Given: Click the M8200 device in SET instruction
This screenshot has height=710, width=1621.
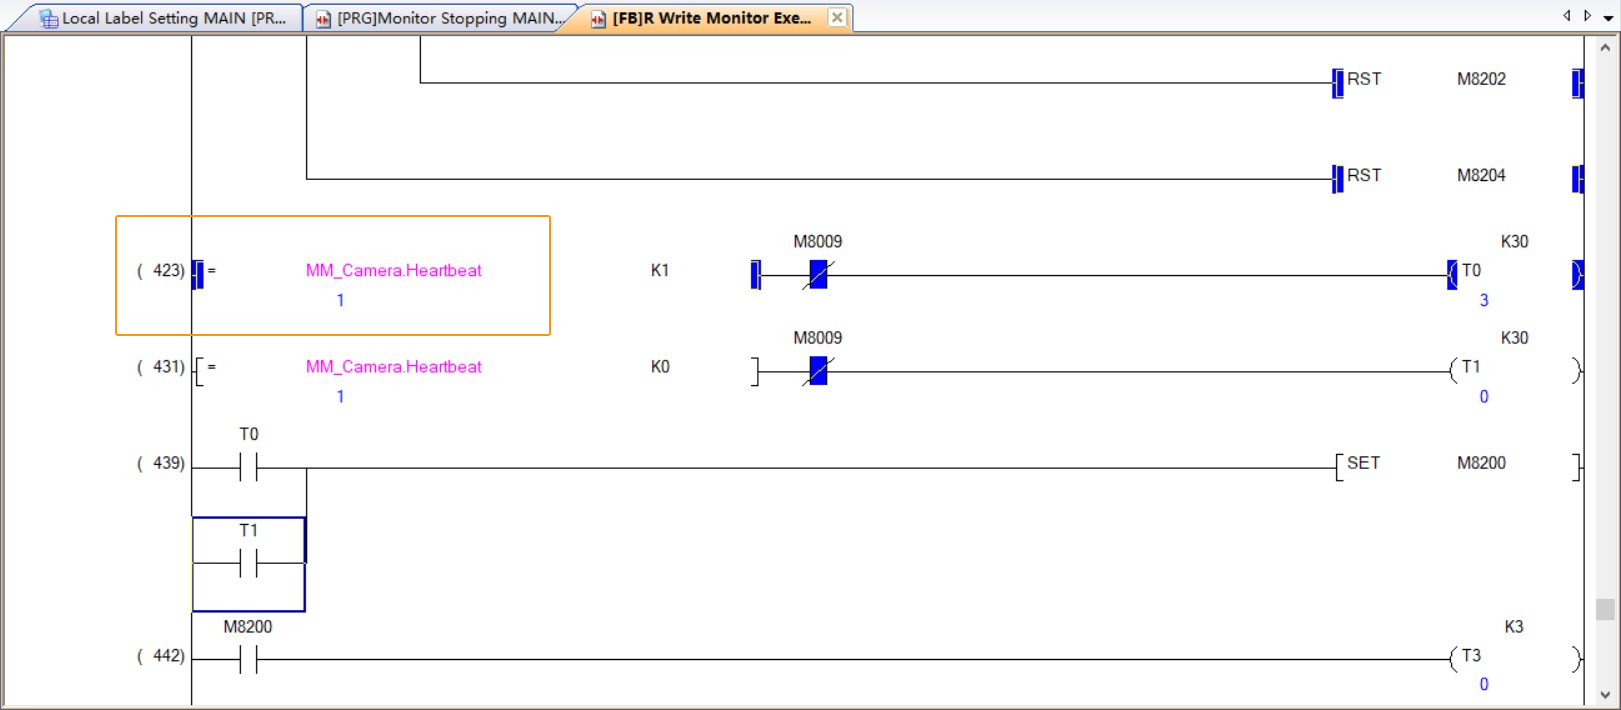Looking at the screenshot, I should tap(1481, 463).
